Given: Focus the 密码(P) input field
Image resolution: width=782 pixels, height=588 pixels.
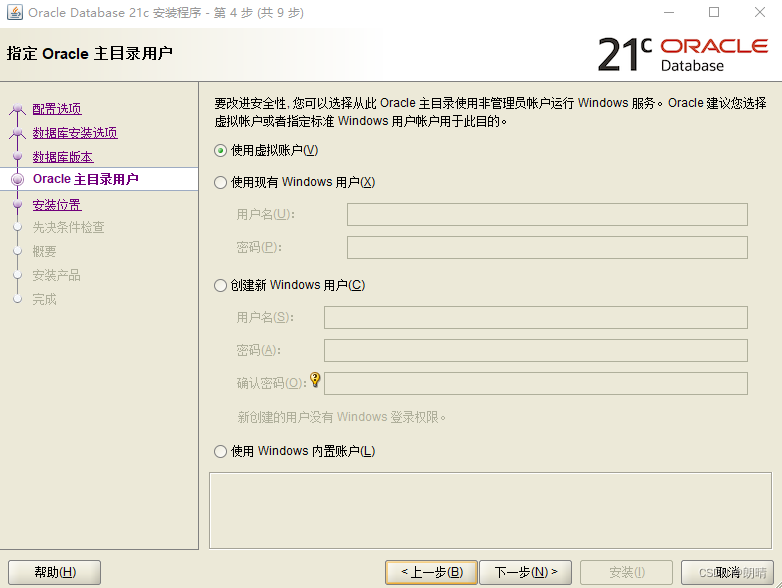Looking at the screenshot, I should [x=547, y=247].
